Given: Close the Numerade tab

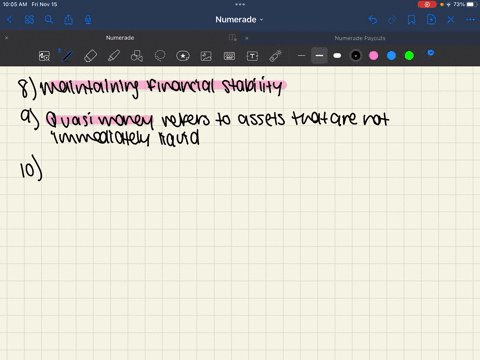Looking at the screenshot, I should 6,38.
